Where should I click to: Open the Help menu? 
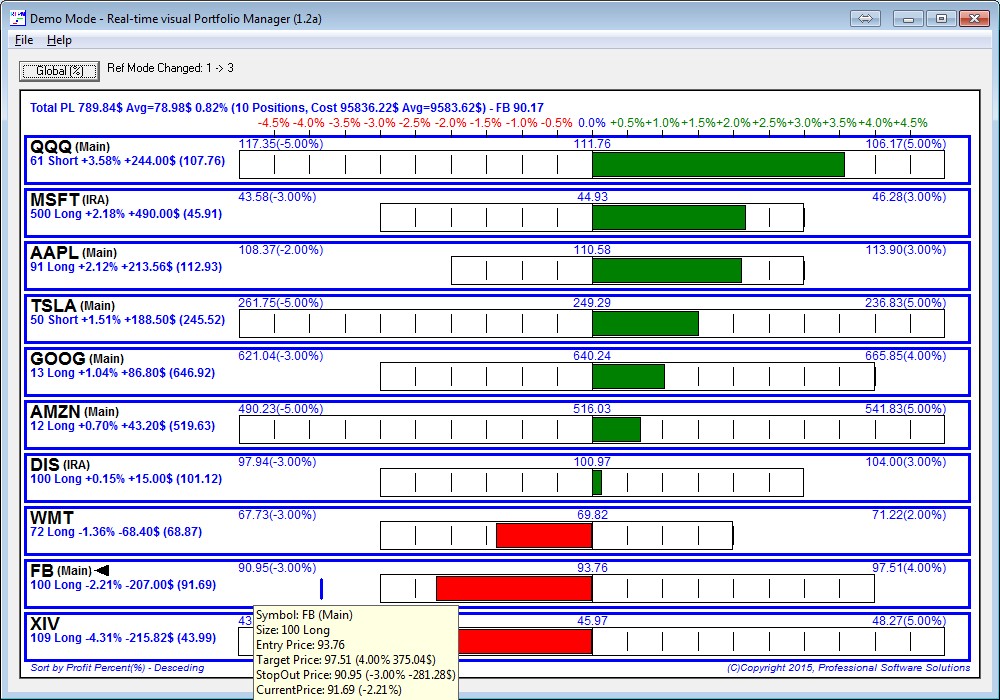[59, 40]
